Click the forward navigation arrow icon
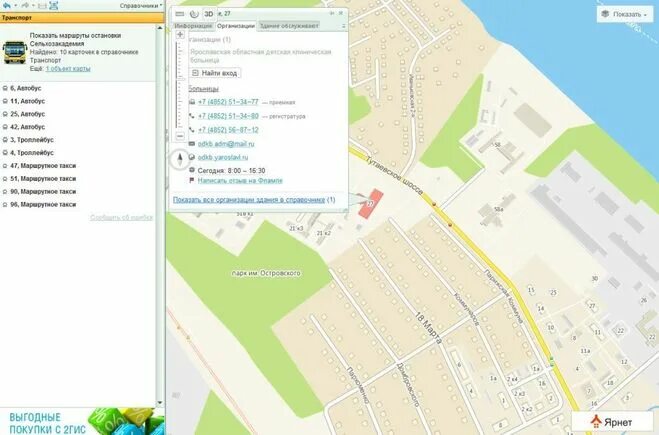The width and height of the screenshot is (659, 435). (25, 5)
